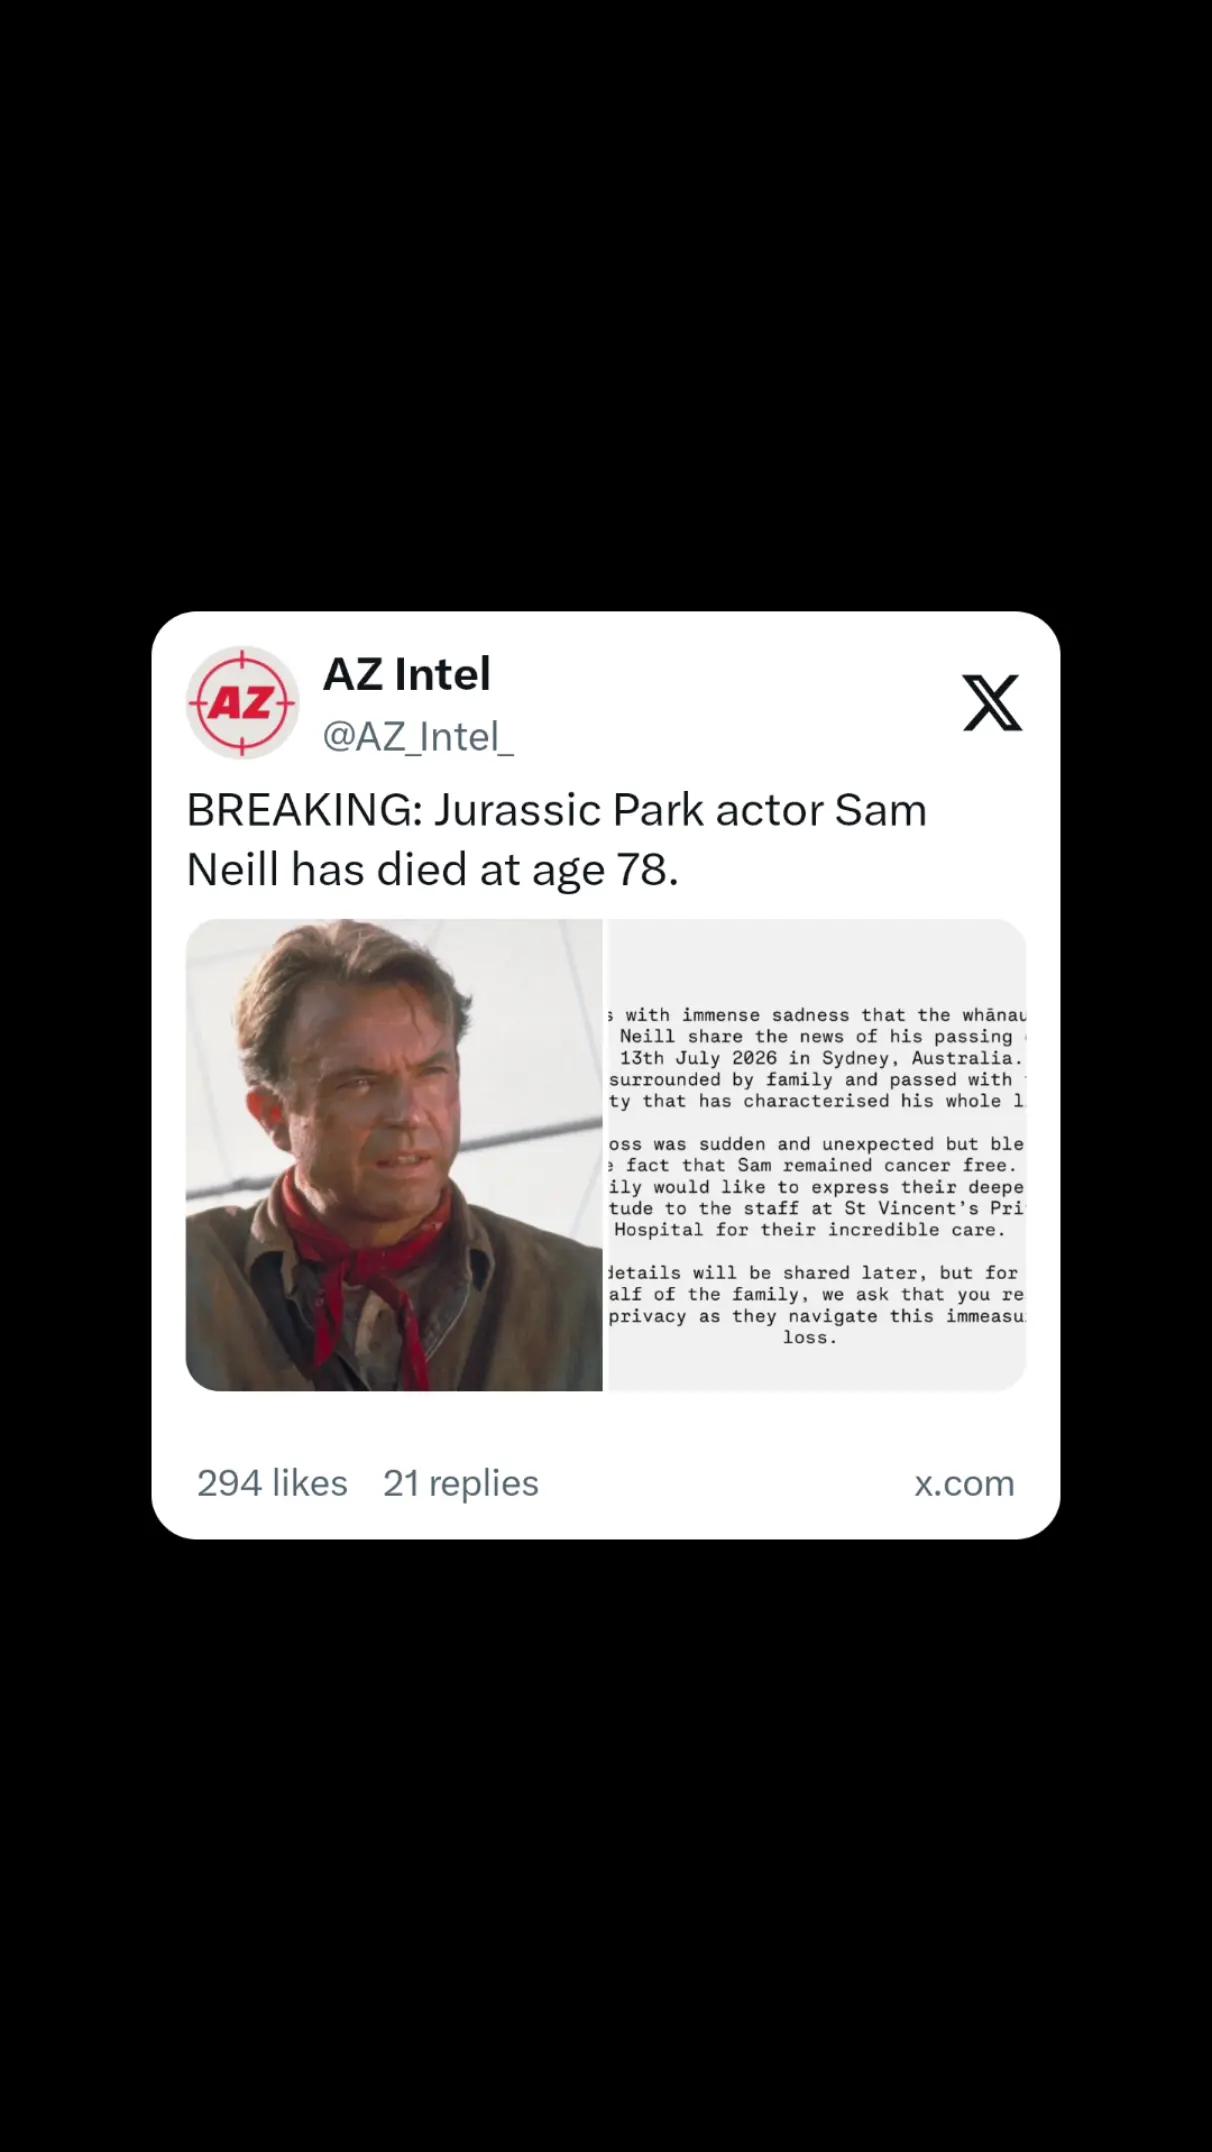Click the "Hospital for their incredible care" line

[809, 1230]
